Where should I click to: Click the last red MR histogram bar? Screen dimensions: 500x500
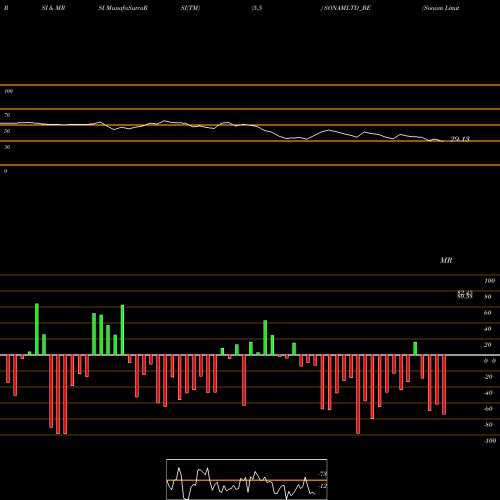coord(444,385)
